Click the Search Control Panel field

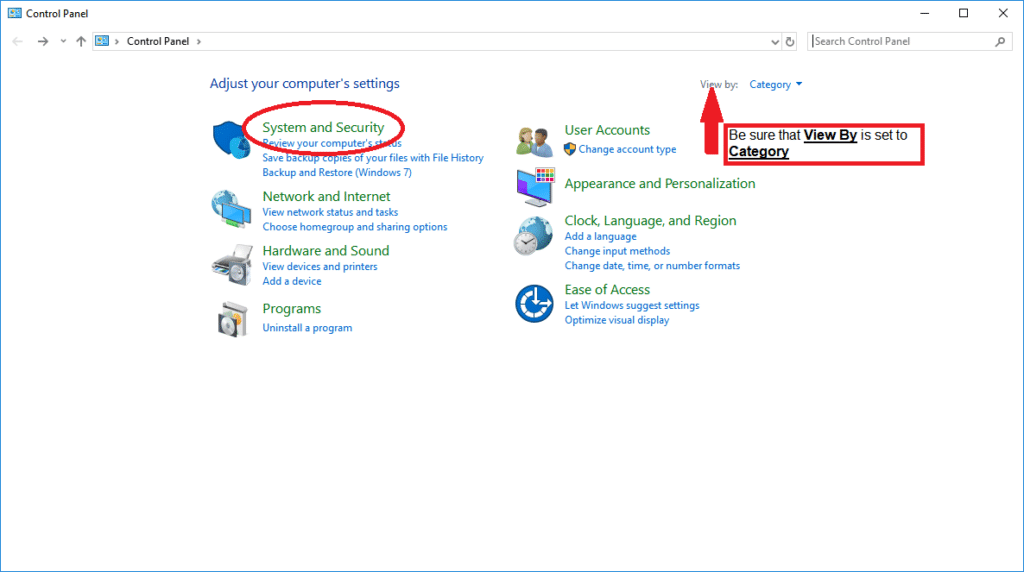[x=902, y=42]
